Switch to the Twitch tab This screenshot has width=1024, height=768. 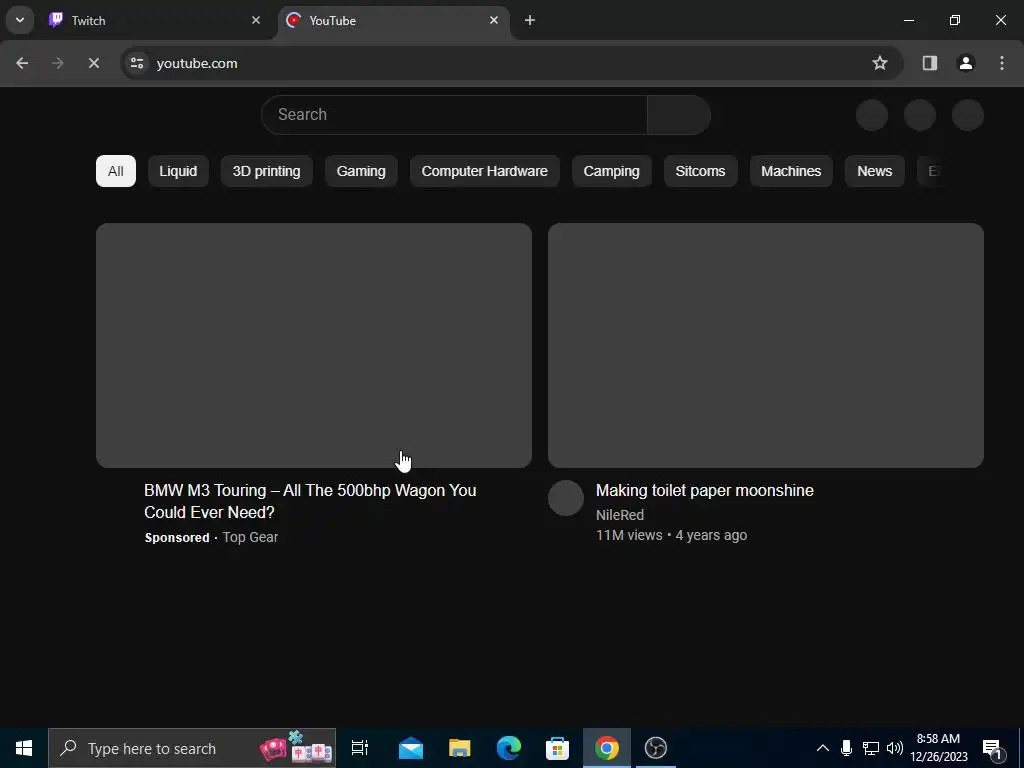tap(155, 20)
